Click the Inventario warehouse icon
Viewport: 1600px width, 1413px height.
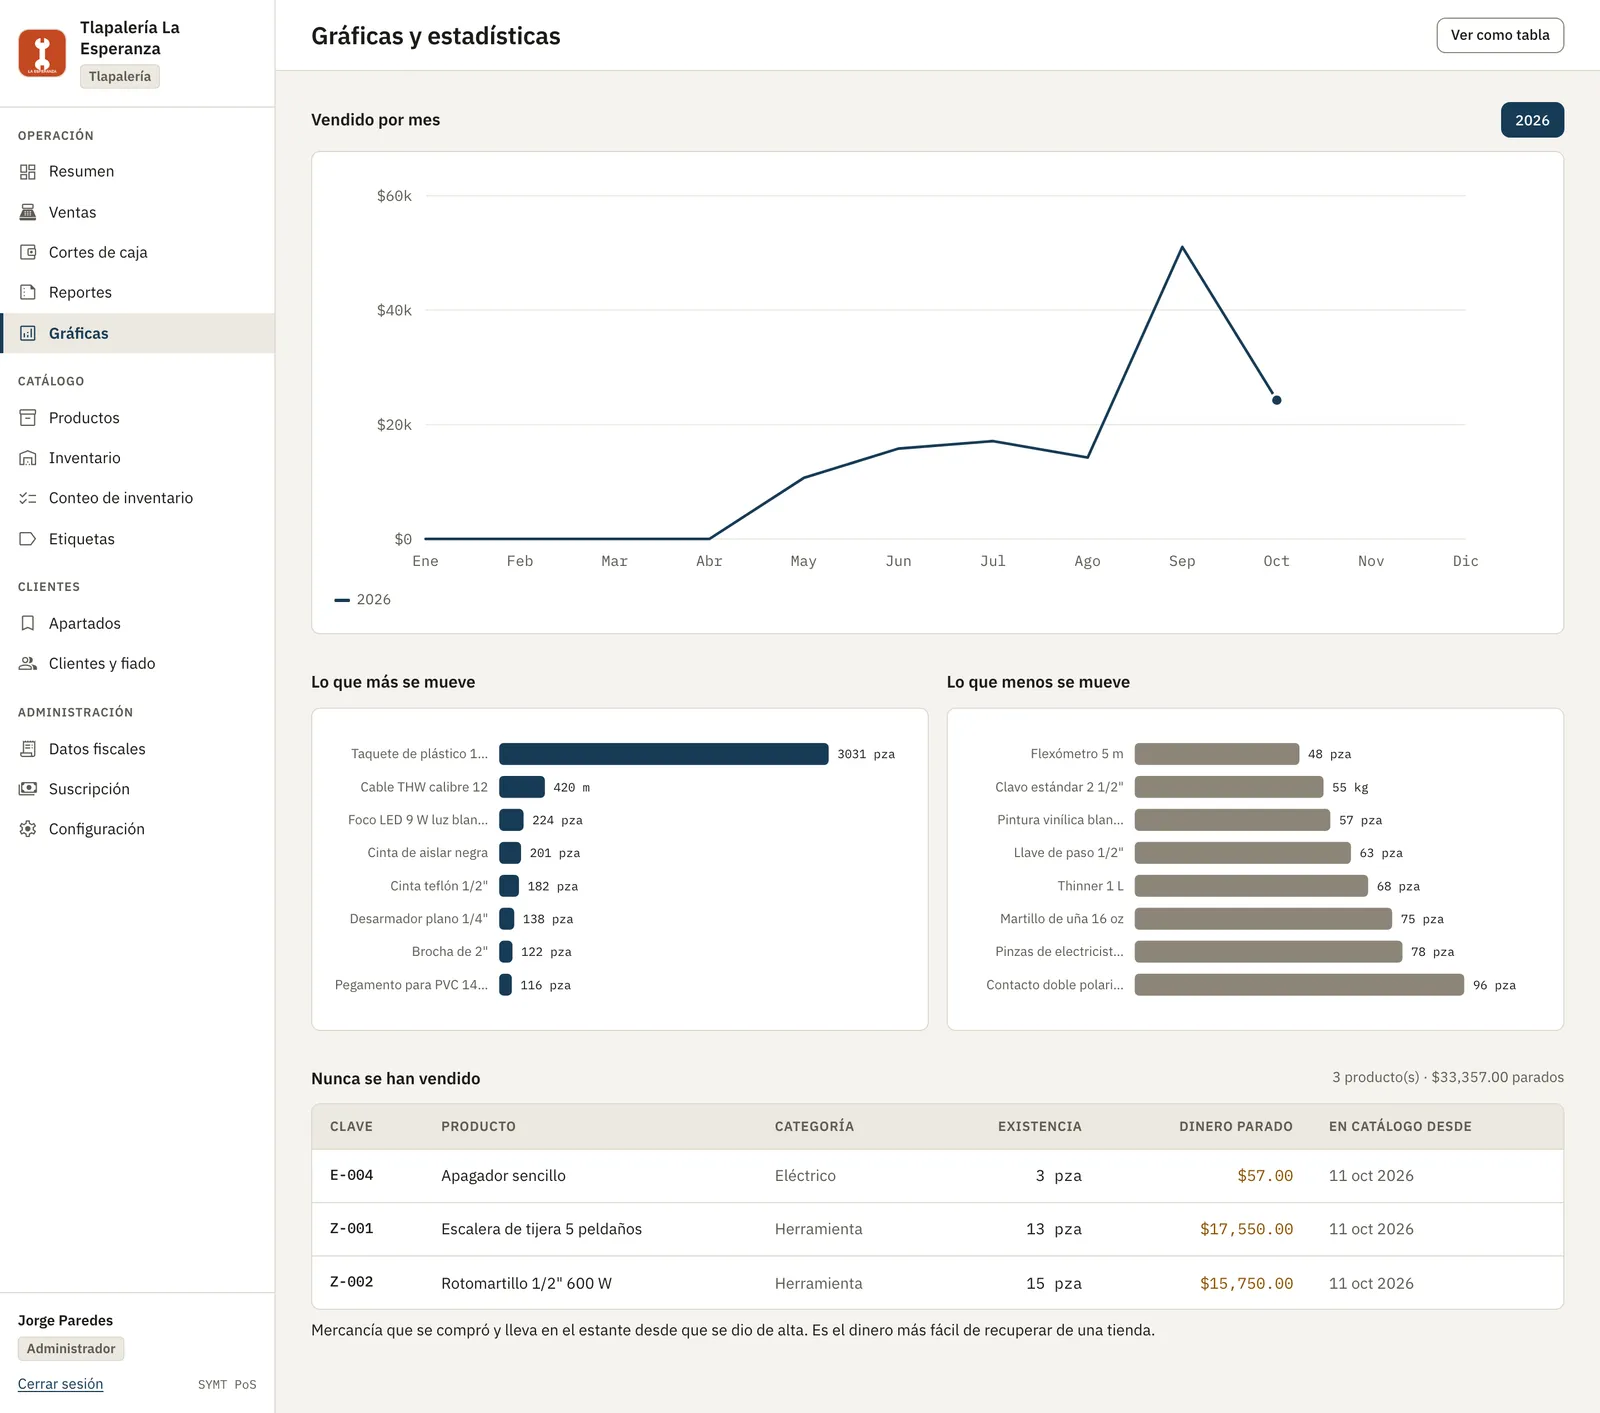coord(28,458)
